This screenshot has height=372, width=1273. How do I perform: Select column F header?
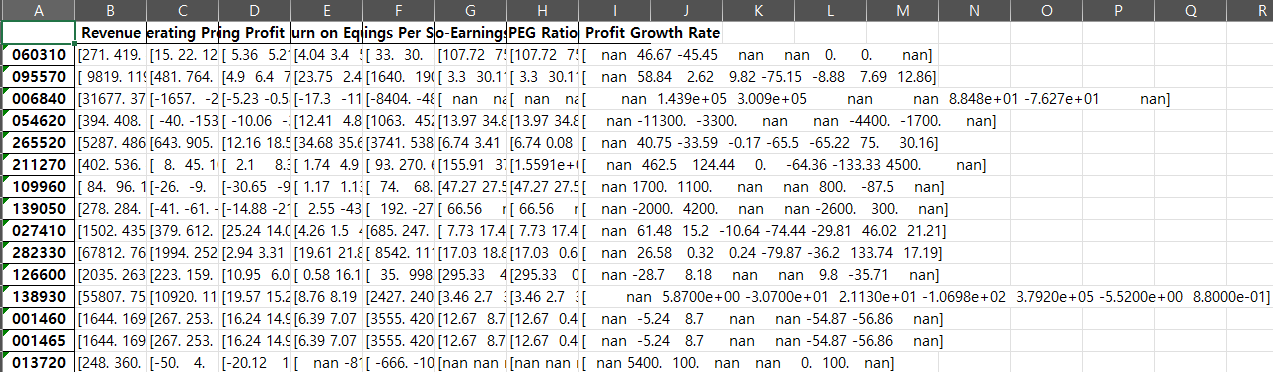(x=398, y=10)
